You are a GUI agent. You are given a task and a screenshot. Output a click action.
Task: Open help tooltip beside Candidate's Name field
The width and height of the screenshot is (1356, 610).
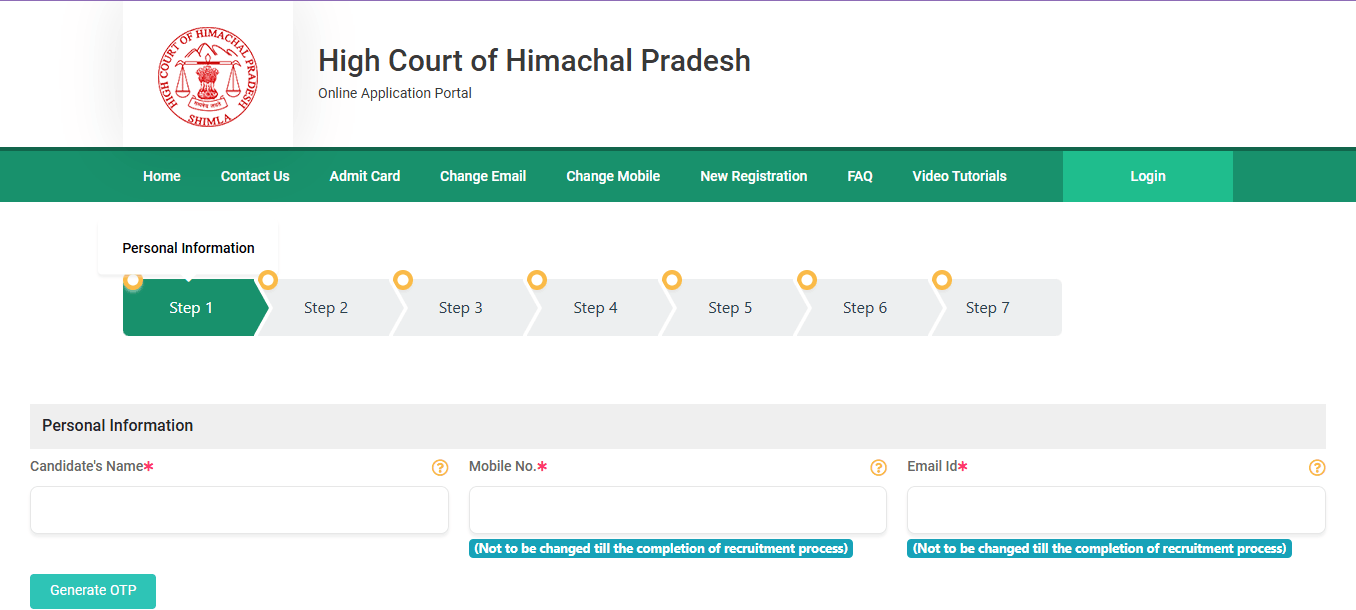click(x=440, y=467)
